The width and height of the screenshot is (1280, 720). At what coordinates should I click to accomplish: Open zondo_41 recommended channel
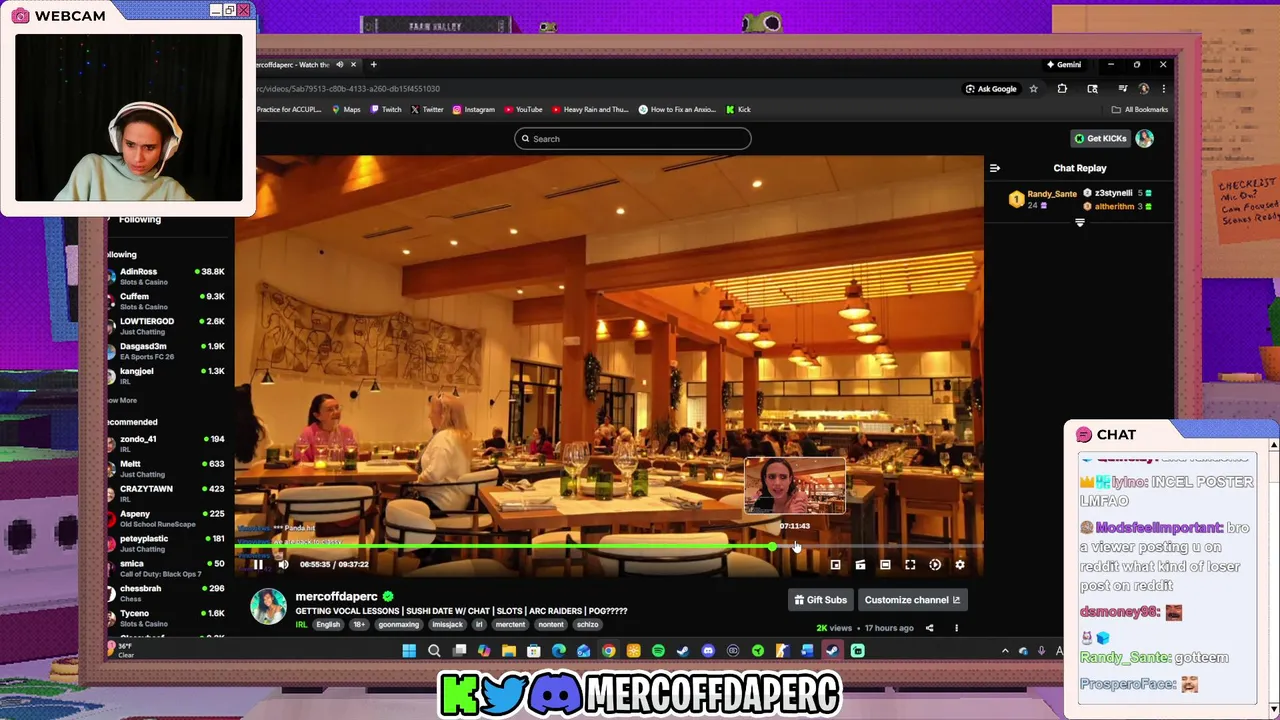tap(167, 443)
